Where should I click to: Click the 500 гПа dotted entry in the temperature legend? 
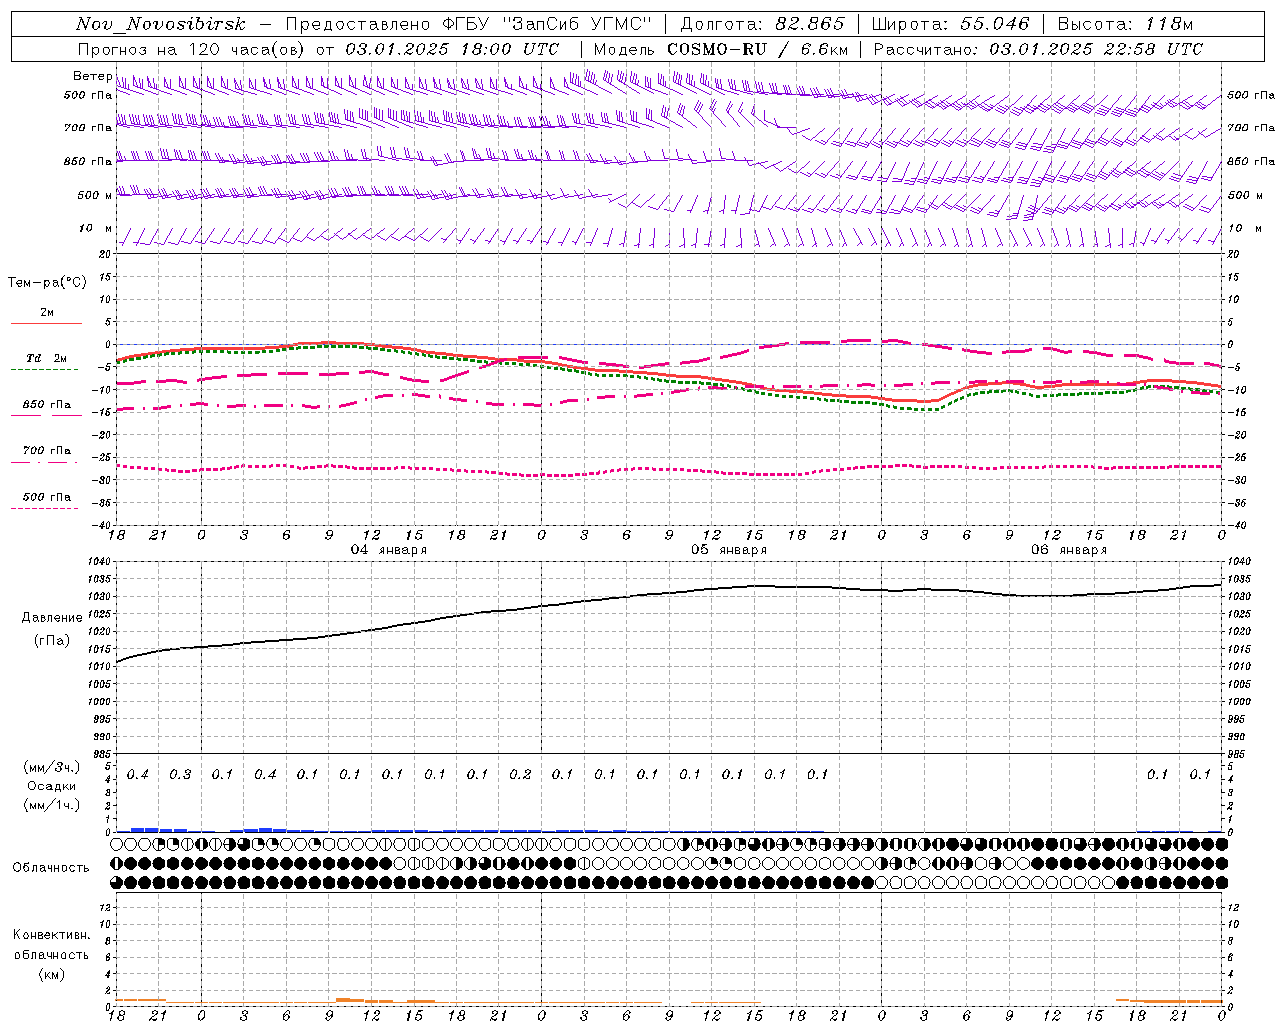(46, 497)
